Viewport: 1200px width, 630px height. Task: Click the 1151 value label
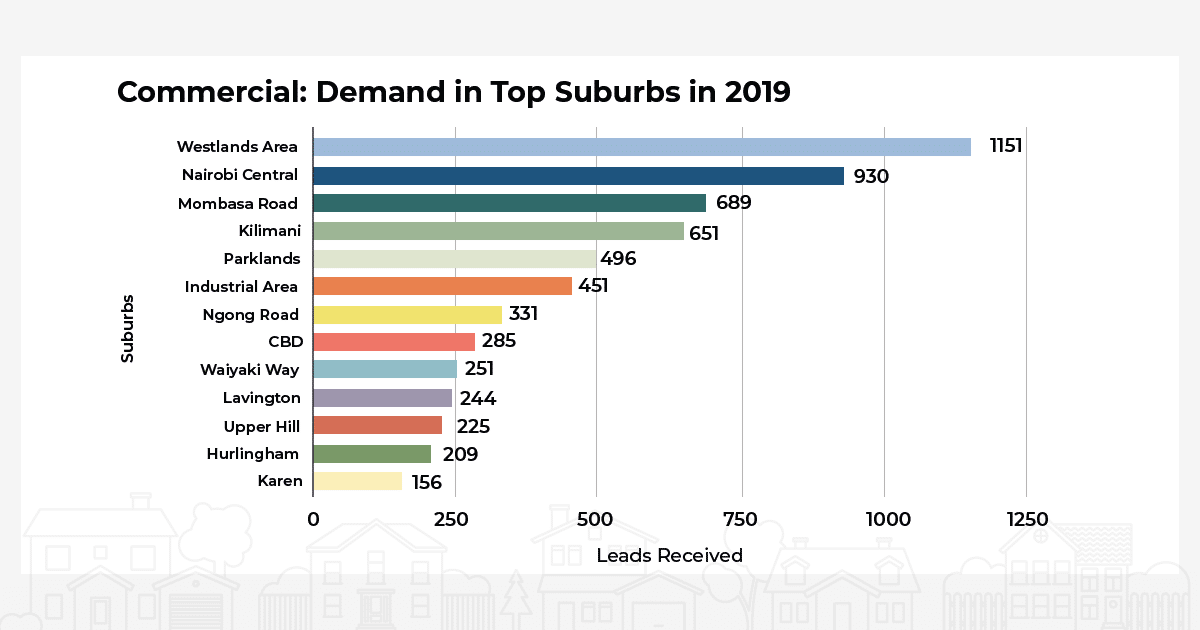pos(1005,146)
